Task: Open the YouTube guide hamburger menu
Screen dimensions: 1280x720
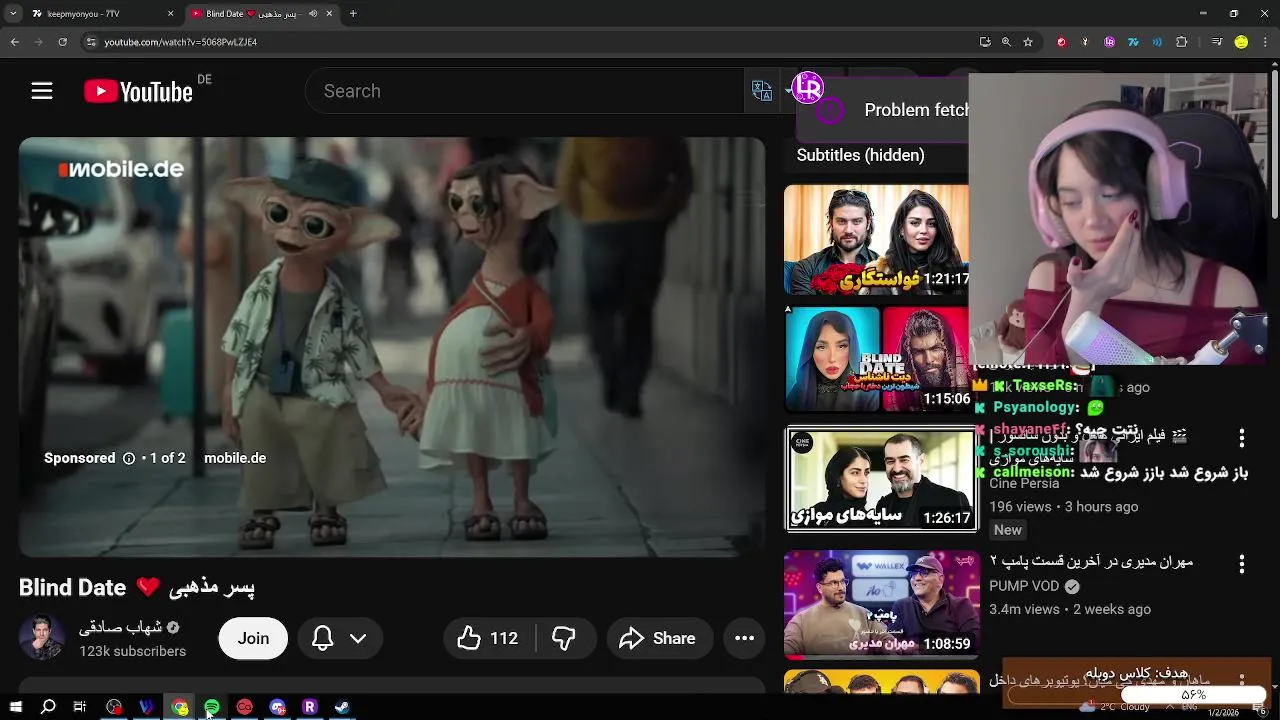Action: pos(42,91)
